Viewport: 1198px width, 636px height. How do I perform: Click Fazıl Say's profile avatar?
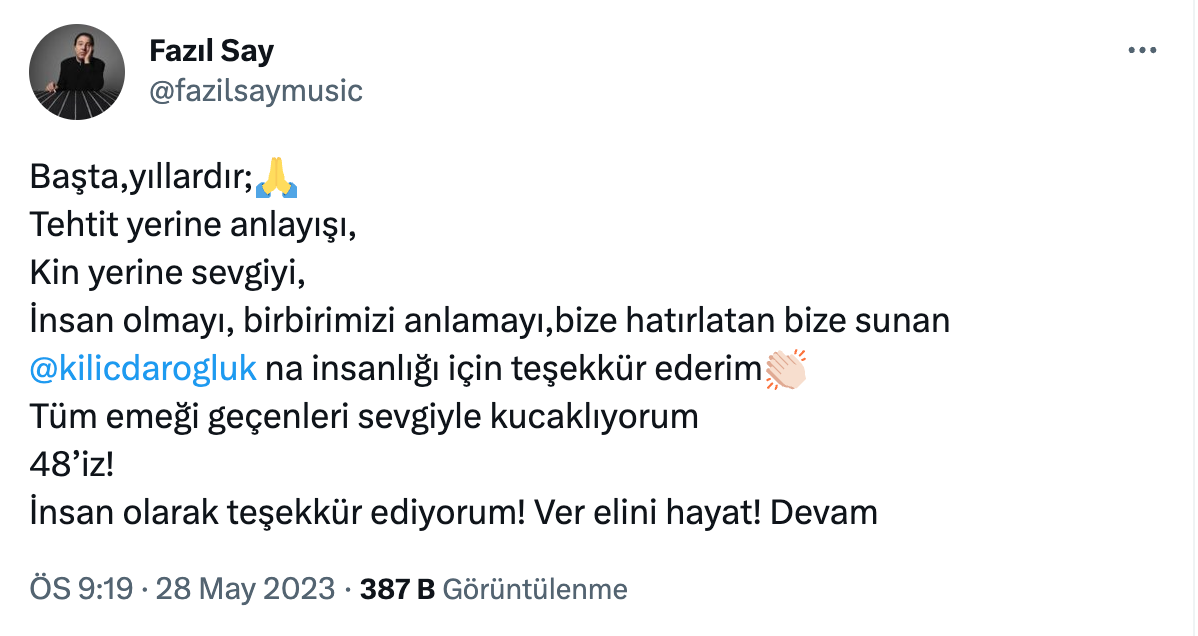[76, 71]
